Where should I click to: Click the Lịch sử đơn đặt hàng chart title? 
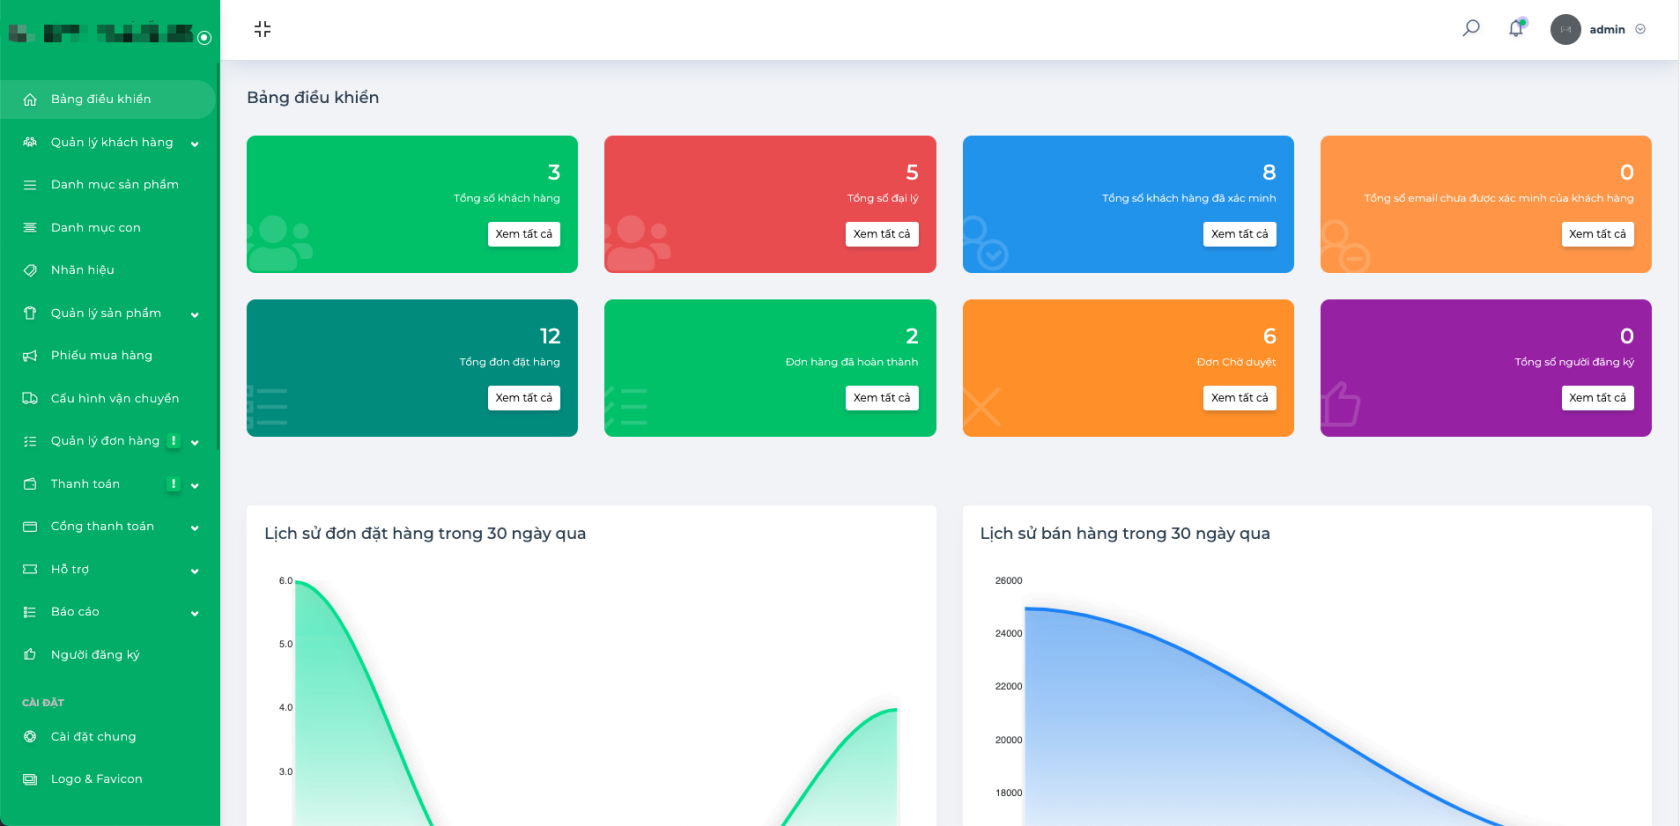pyautogui.click(x=425, y=534)
